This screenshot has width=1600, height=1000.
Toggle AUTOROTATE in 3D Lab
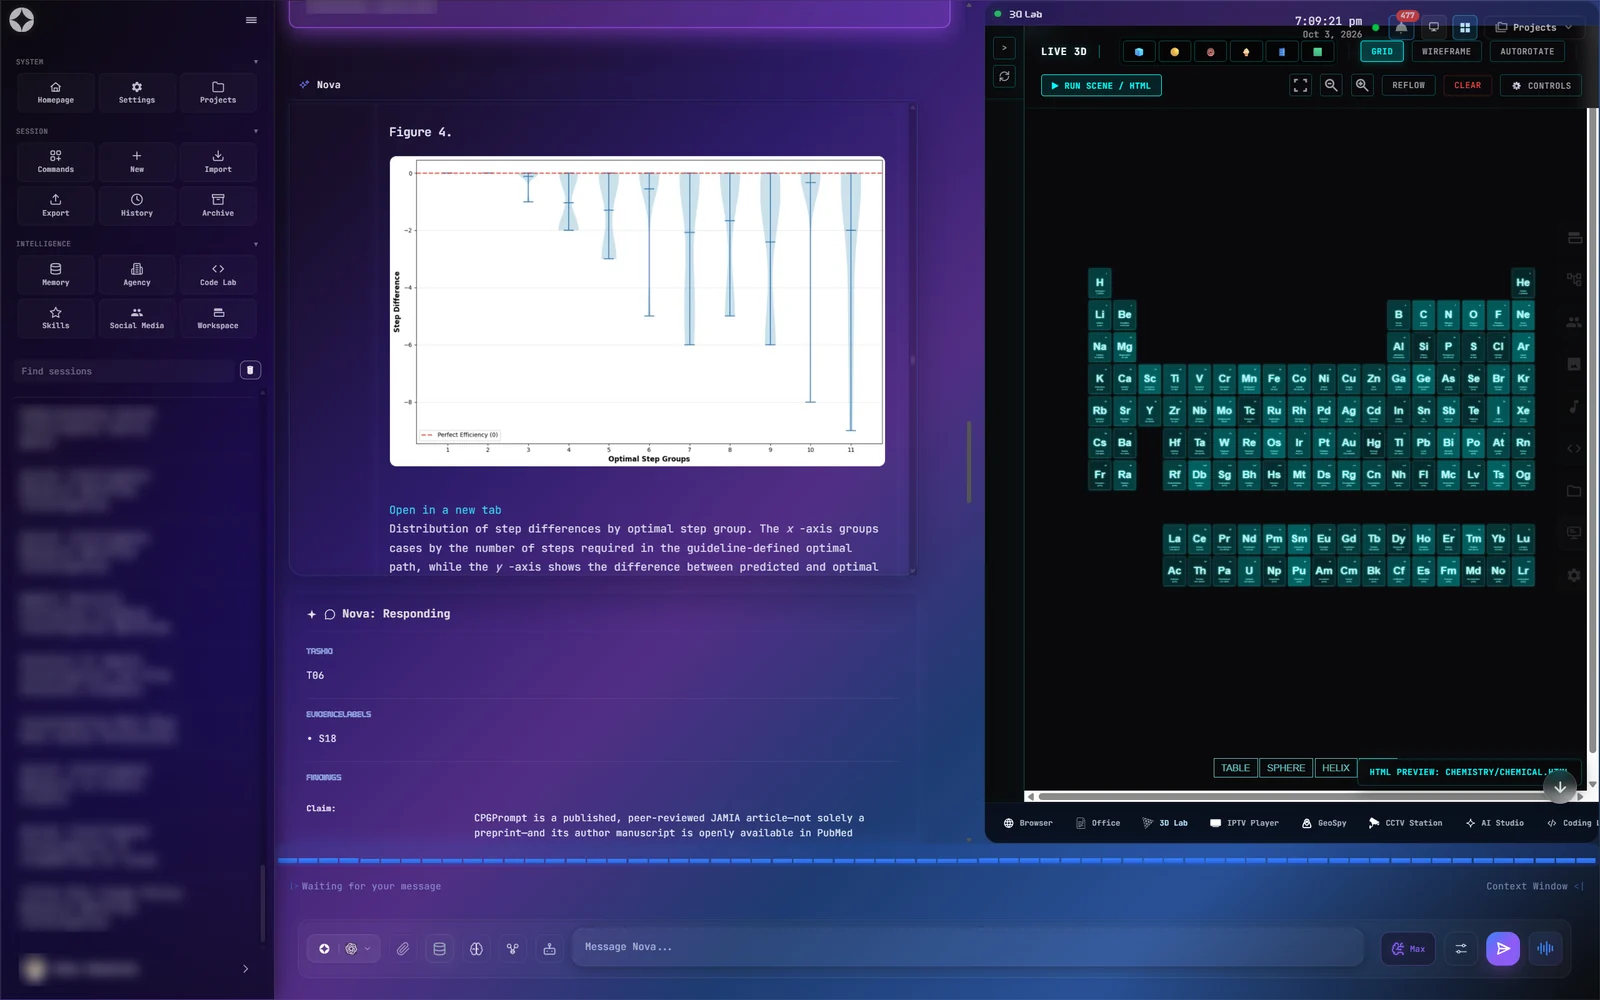[1527, 52]
